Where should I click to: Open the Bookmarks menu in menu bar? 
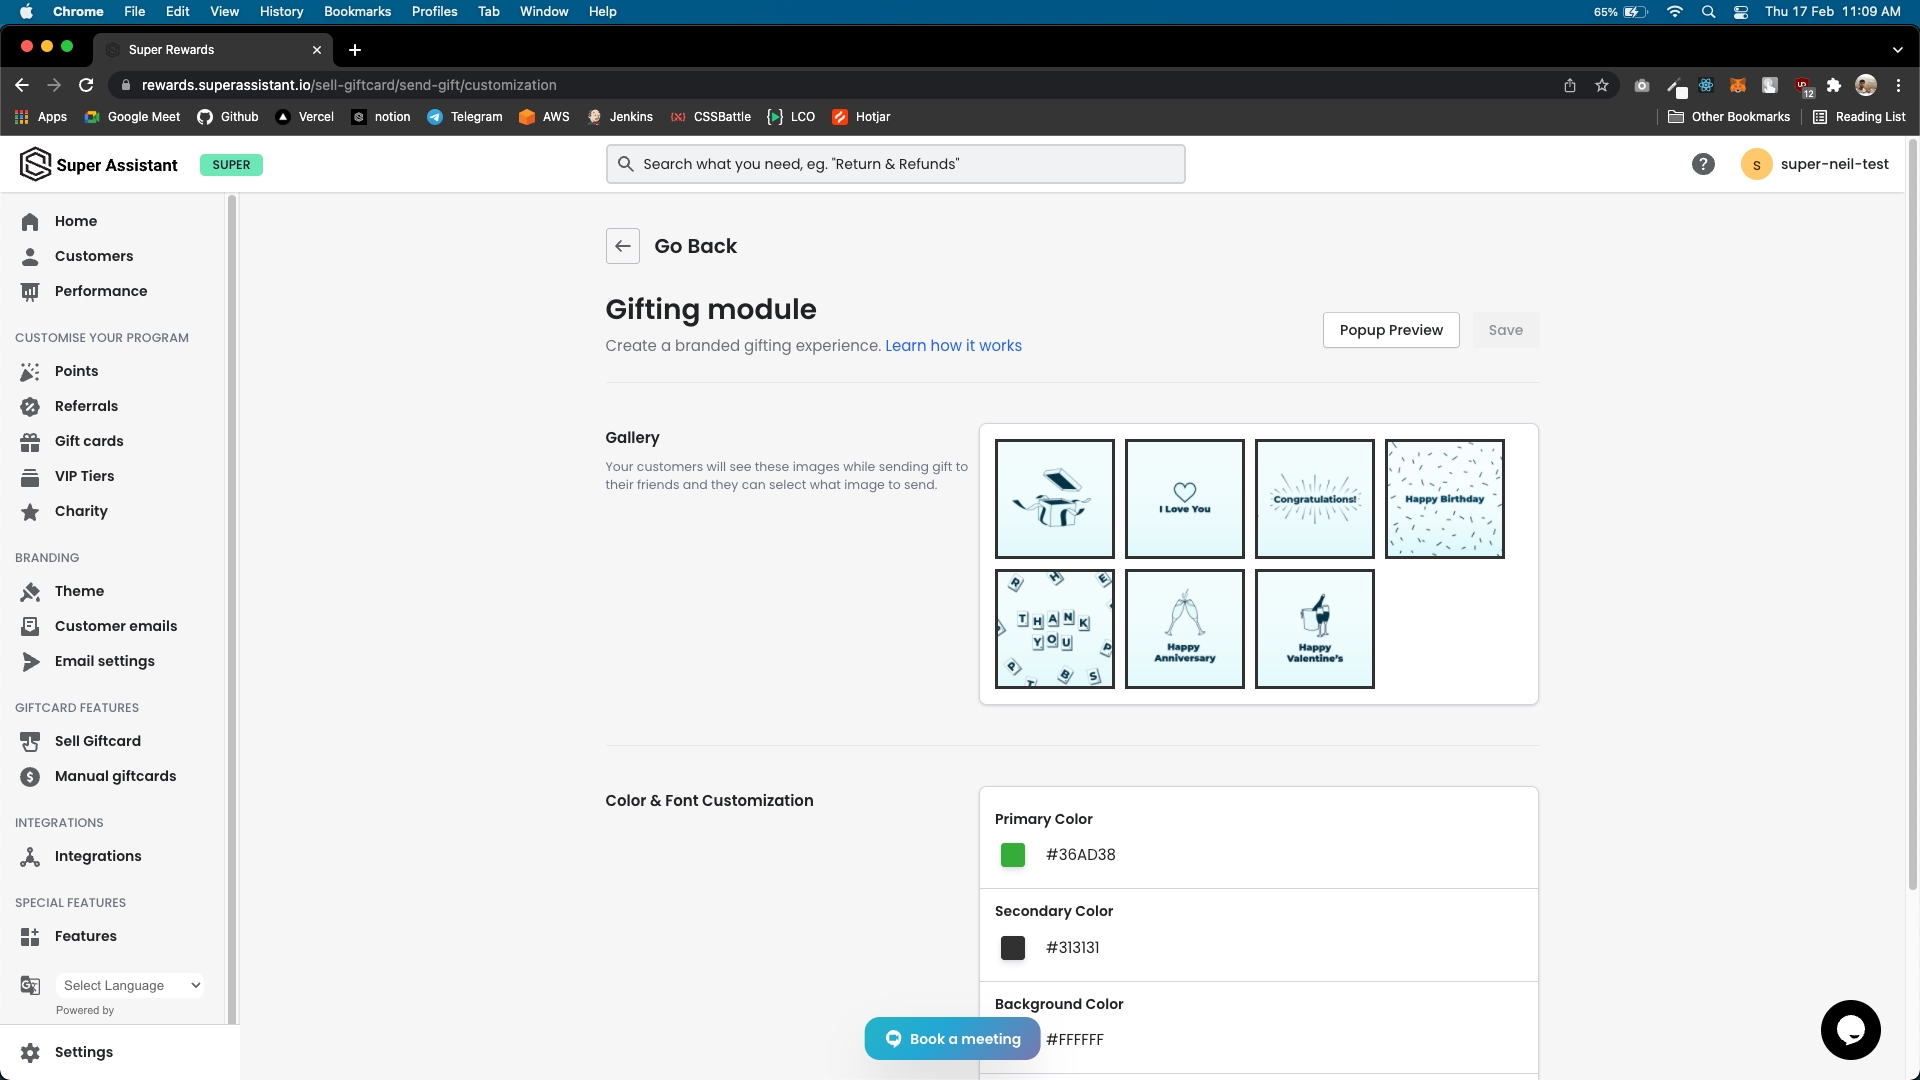pyautogui.click(x=357, y=11)
